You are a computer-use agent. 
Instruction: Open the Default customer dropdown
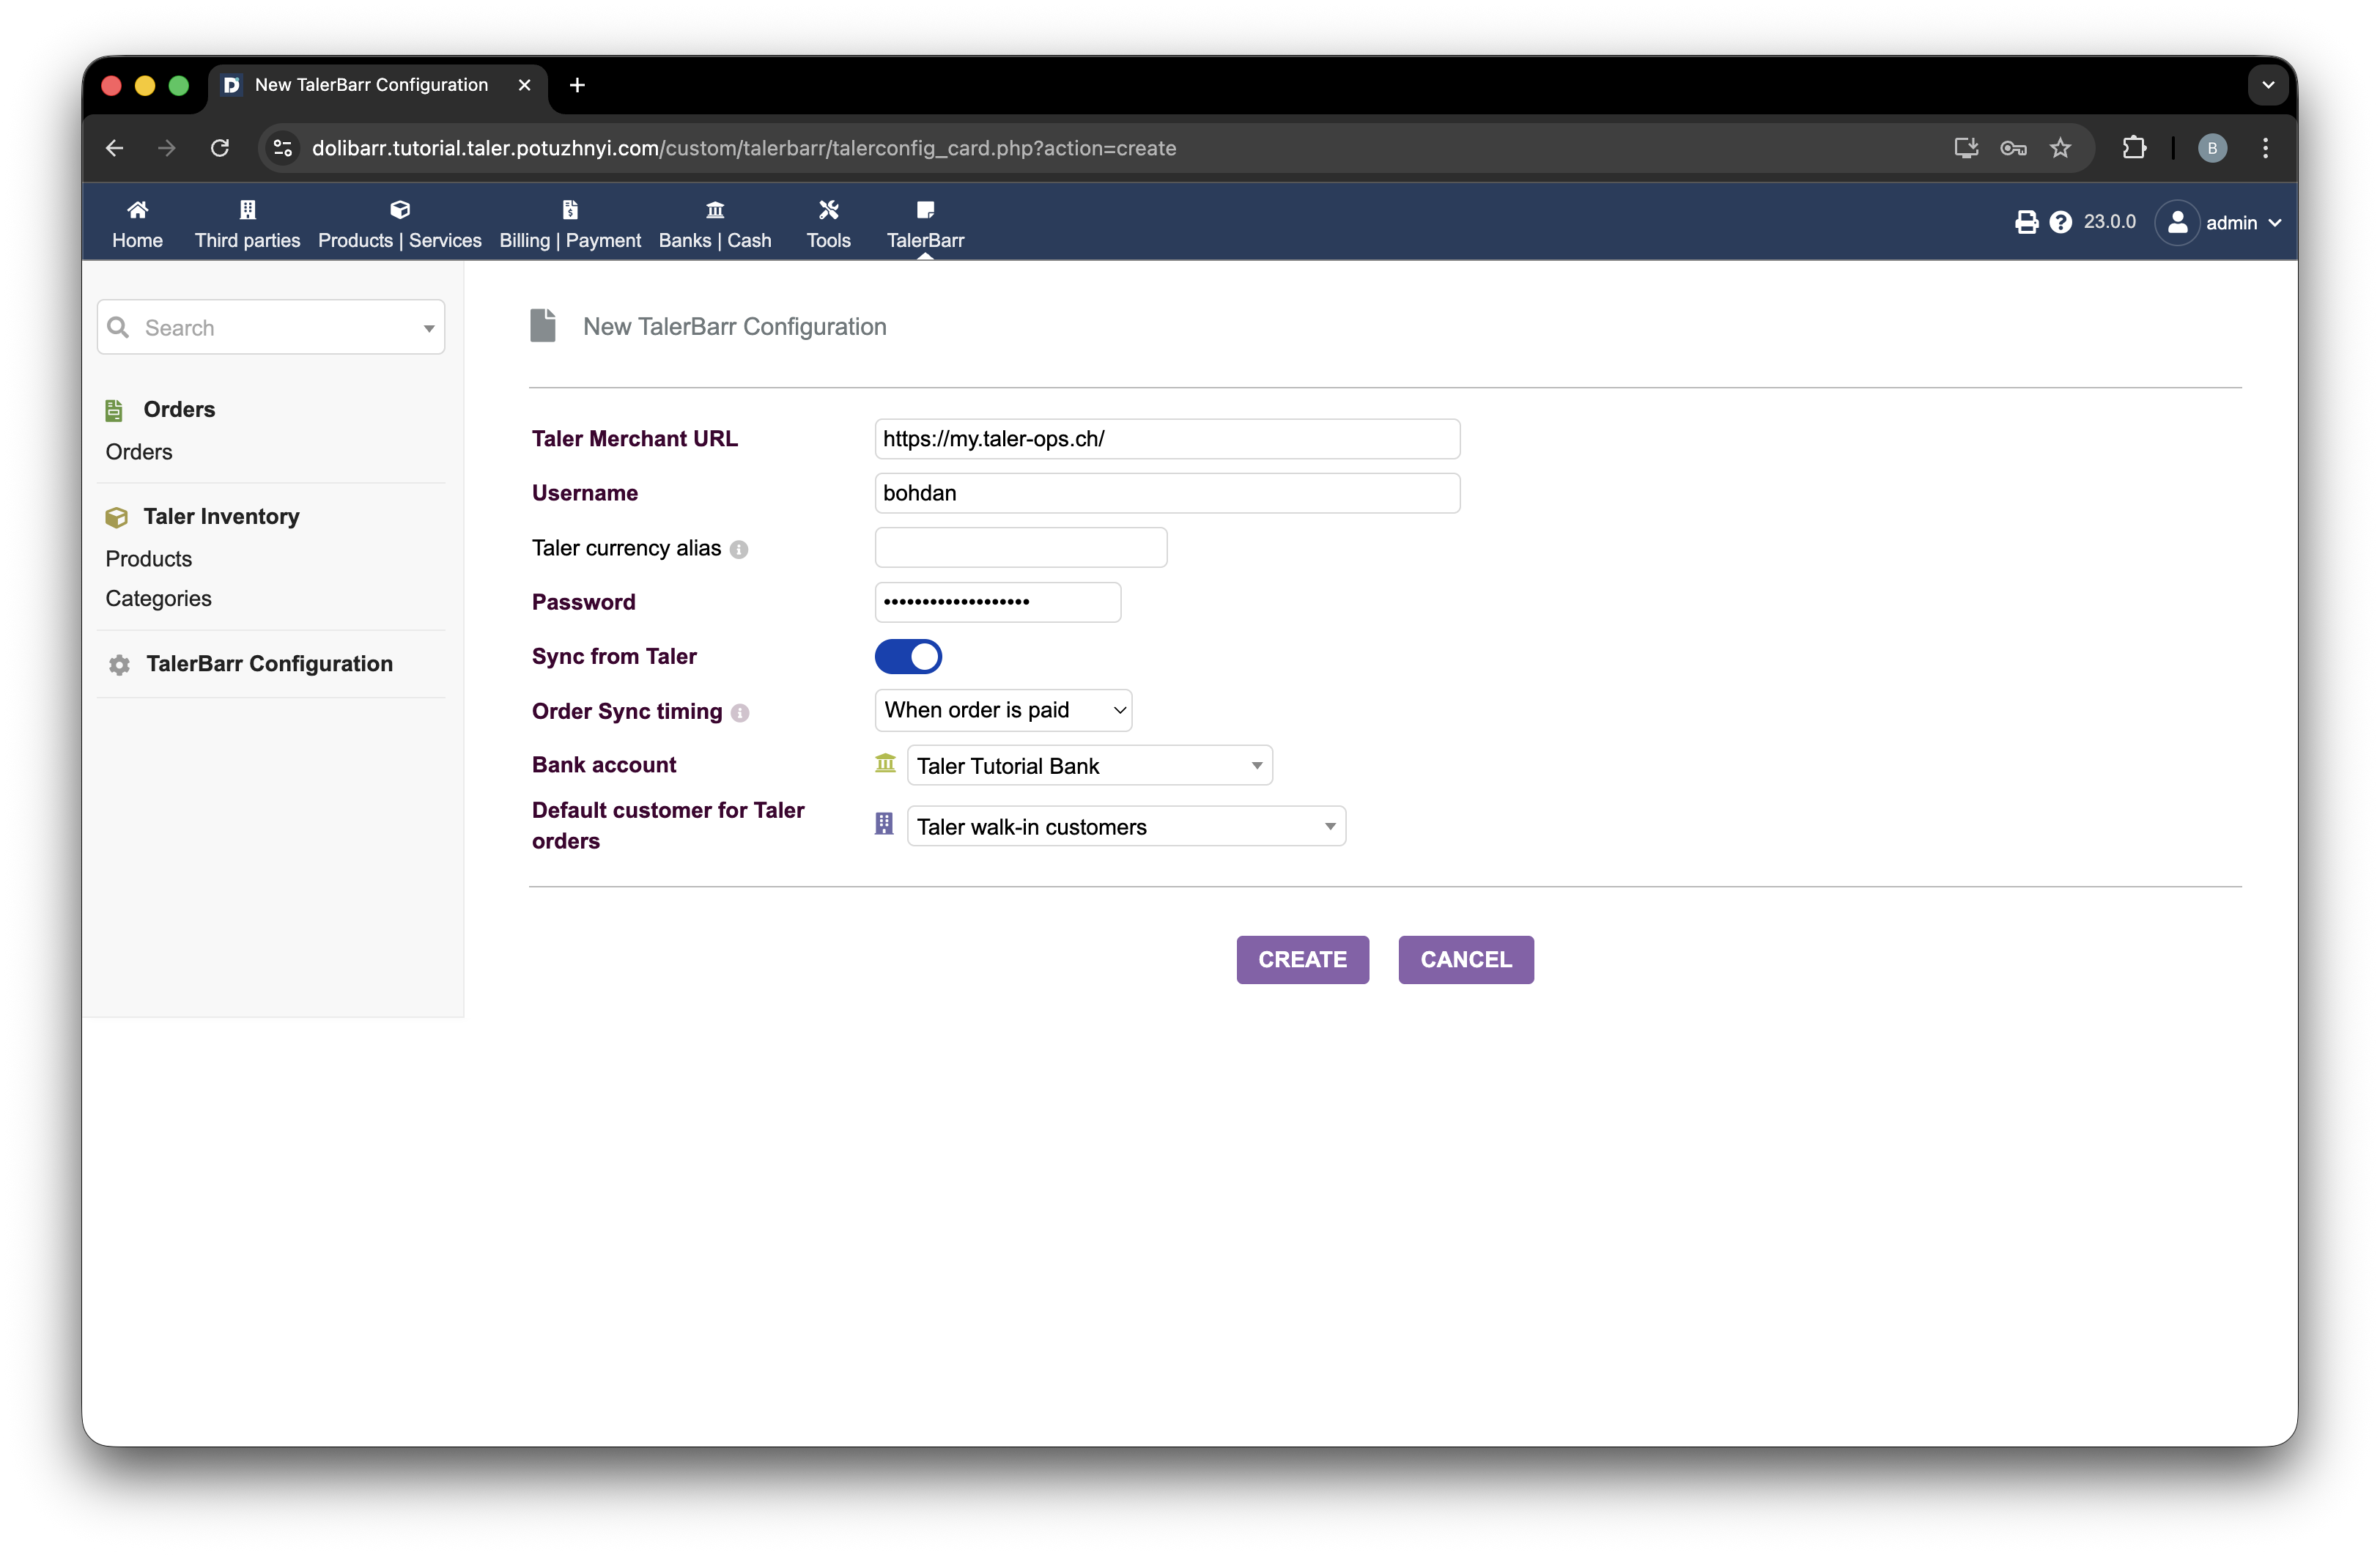click(x=1126, y=827)
